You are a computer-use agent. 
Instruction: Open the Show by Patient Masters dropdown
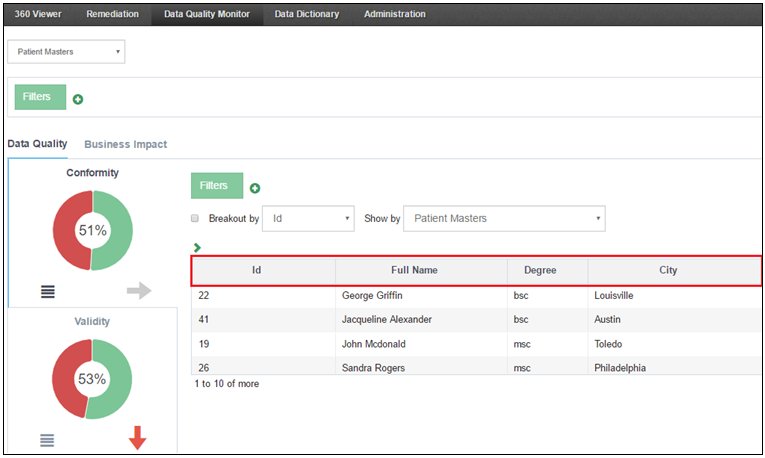tap(504, 218)
